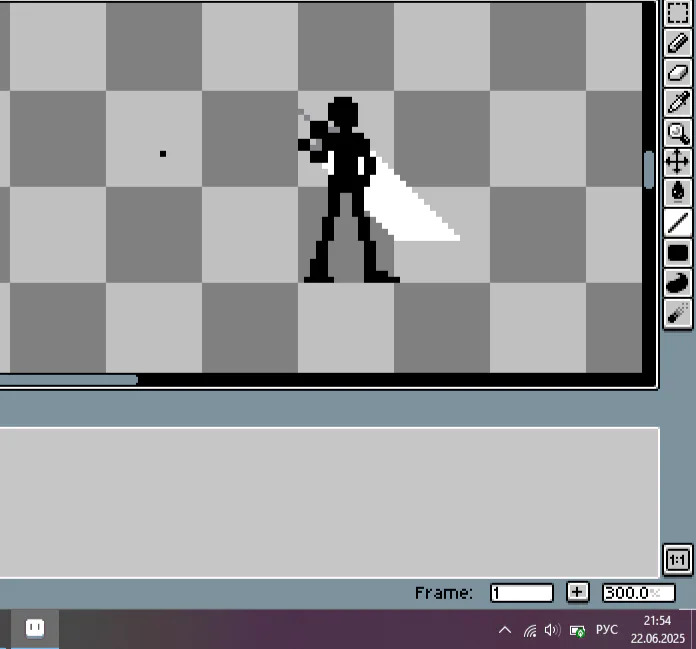This screenshot has height=649, width=696.
Task: Click the Frame number input field
Action: click(522, 593)
